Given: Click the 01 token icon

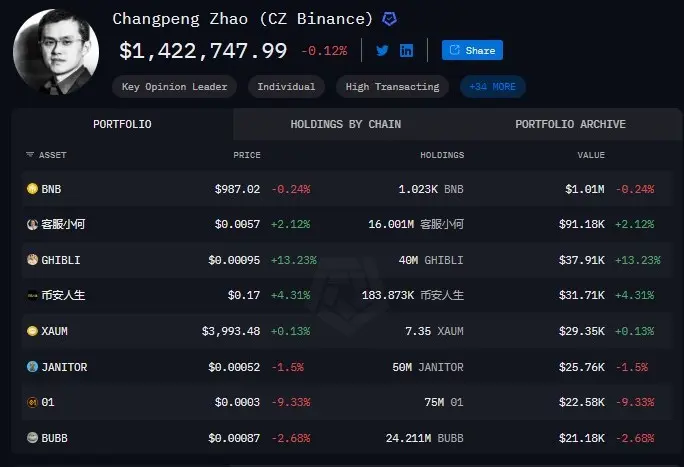Looking at the screenshot, I should pos(32,402).
